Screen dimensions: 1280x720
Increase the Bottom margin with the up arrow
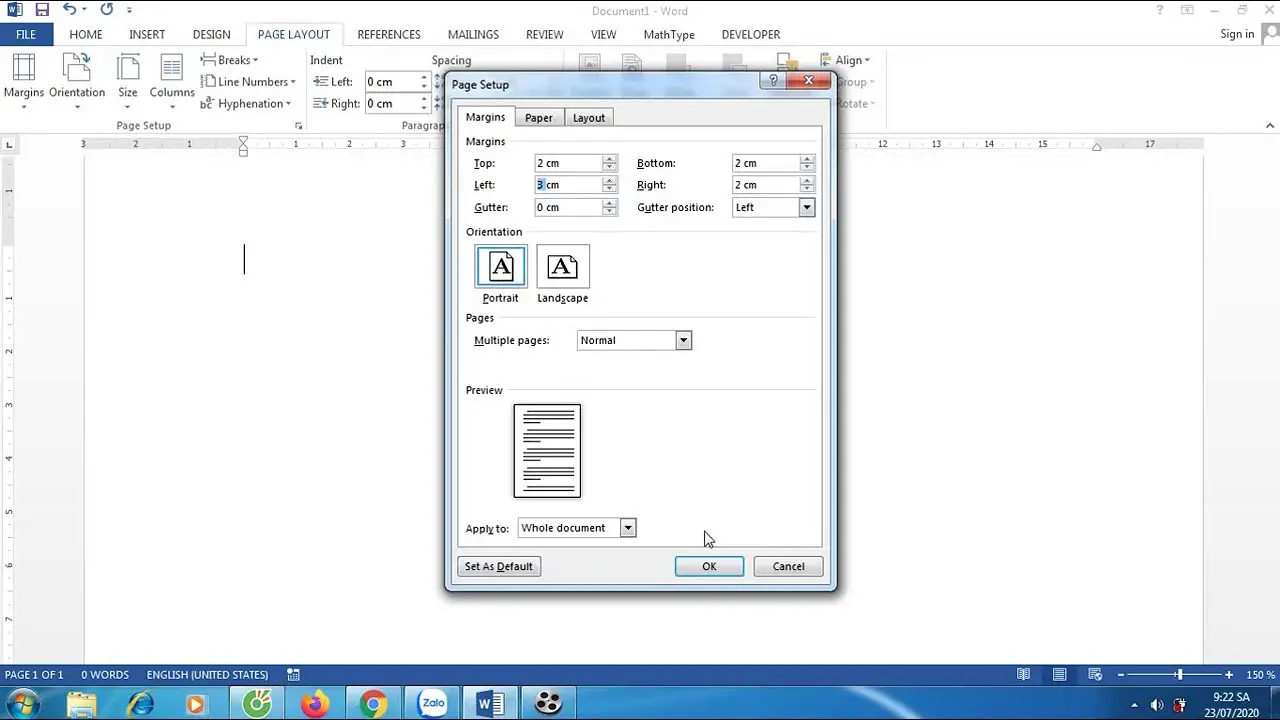click(x=807, y=159)
